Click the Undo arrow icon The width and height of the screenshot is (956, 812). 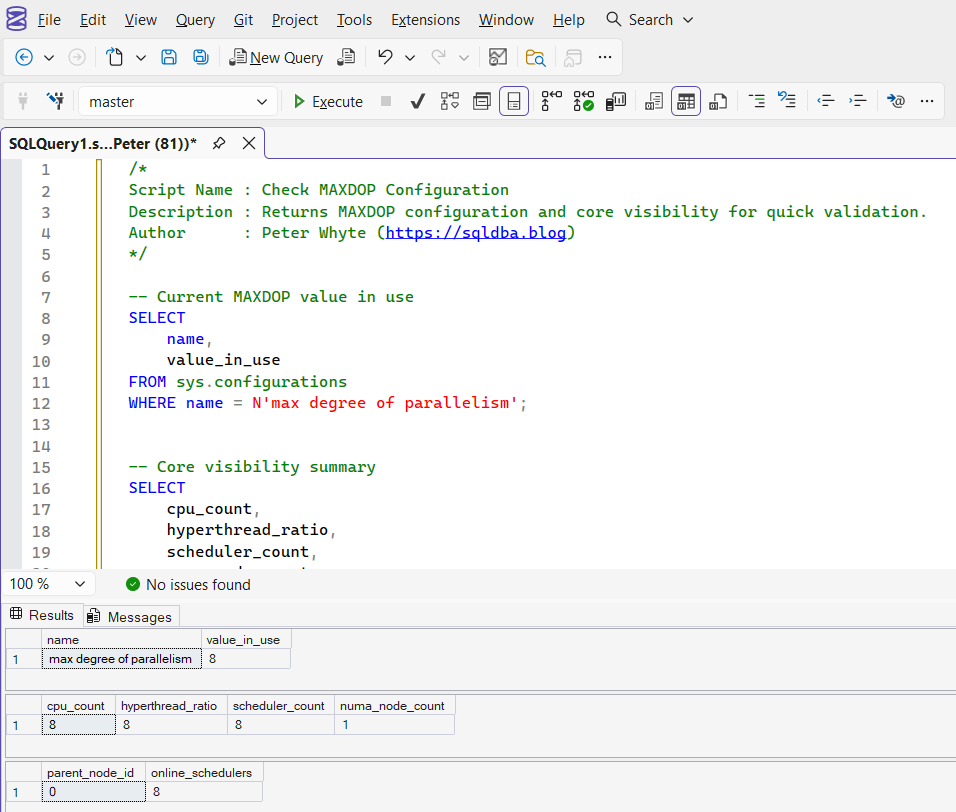[385, 57]
